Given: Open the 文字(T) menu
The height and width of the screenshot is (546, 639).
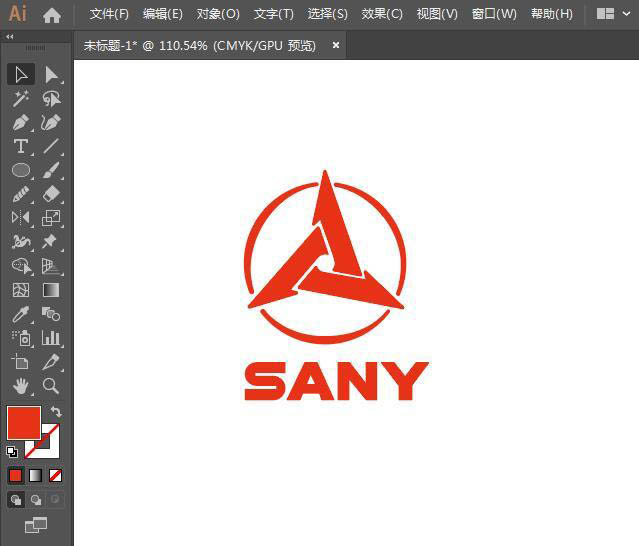Looking at the screenshot, I should pyautogui.click(x=273, y=14).
